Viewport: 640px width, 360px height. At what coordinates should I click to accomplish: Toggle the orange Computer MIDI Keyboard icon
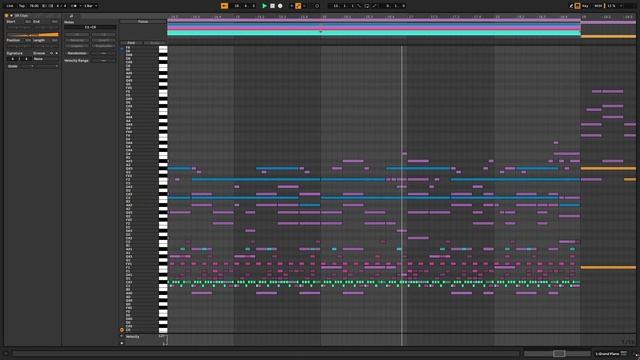577,6
